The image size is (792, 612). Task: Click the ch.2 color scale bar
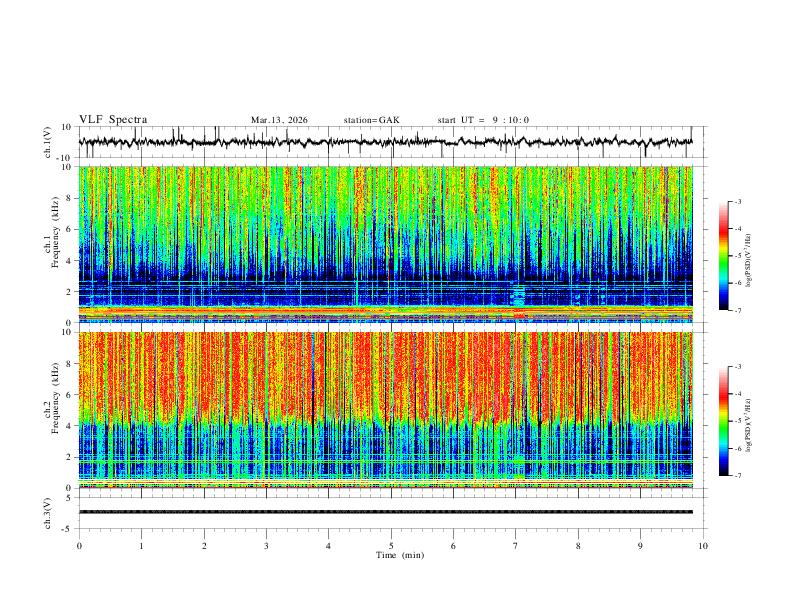(724, 421)
